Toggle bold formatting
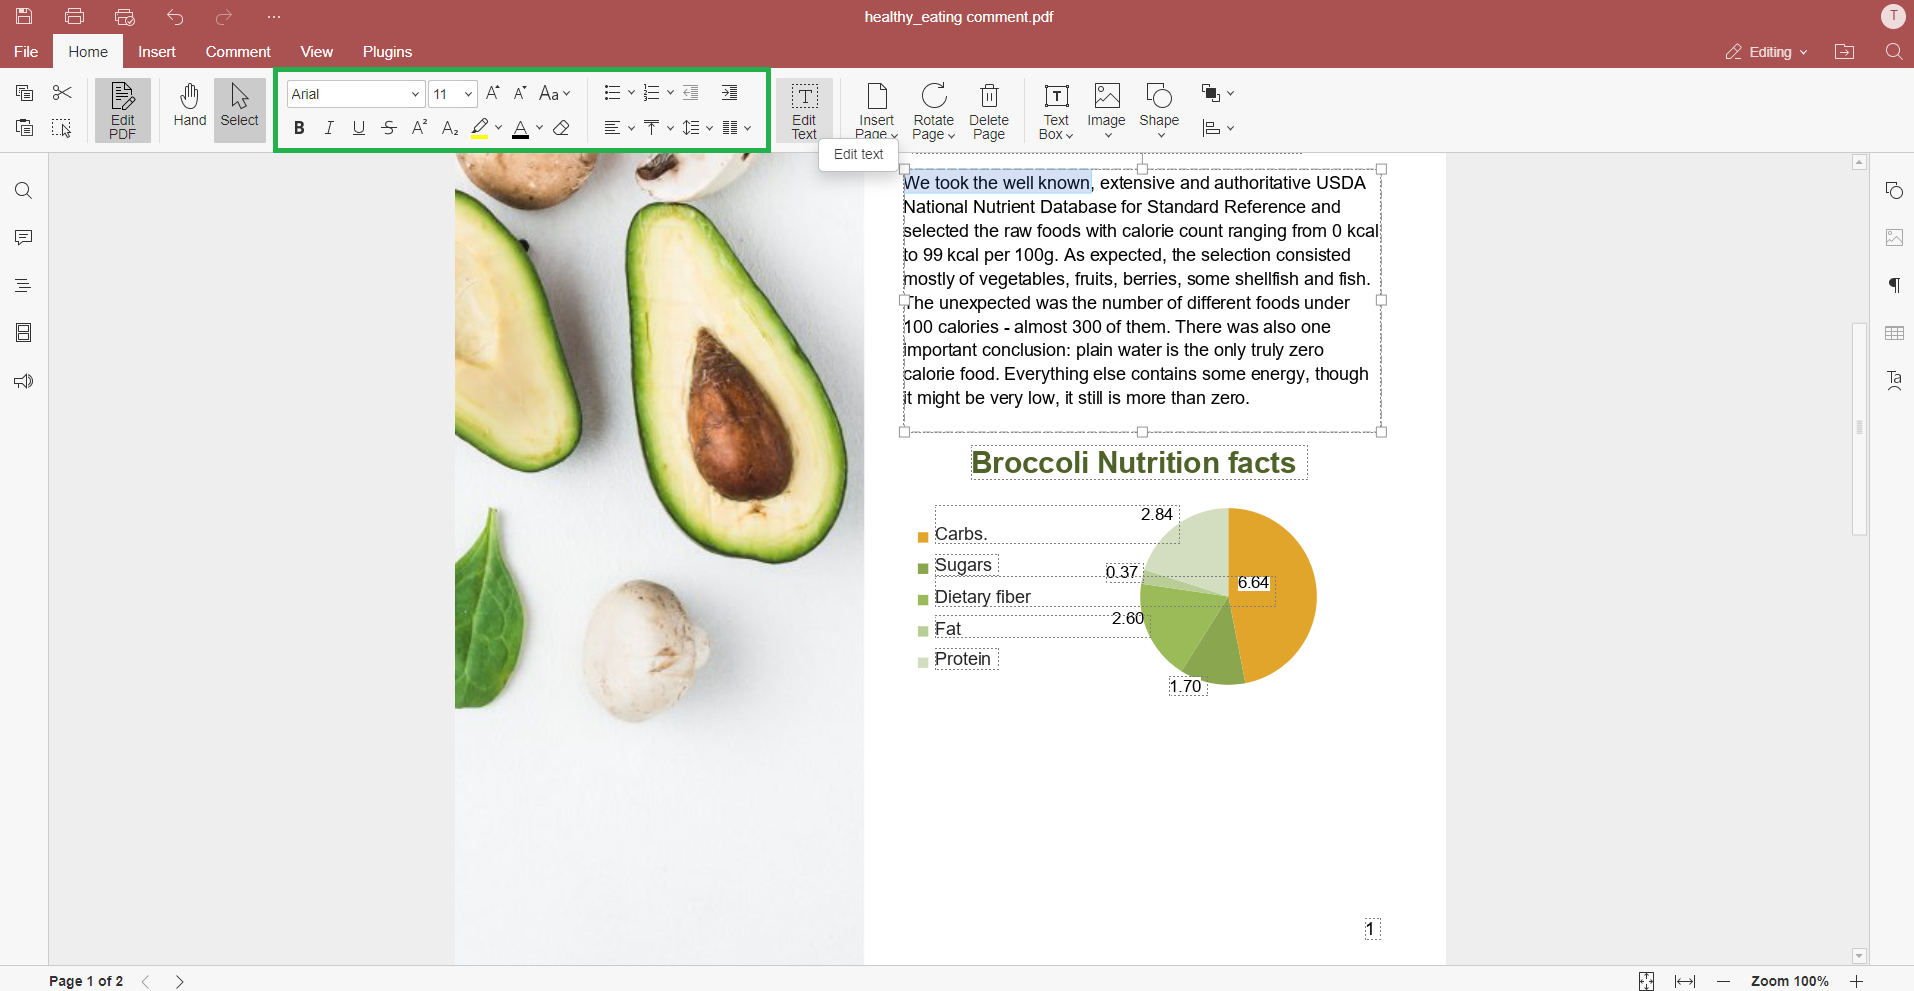Viewport: 1914px width, 991px height. (x=299, y=128)
